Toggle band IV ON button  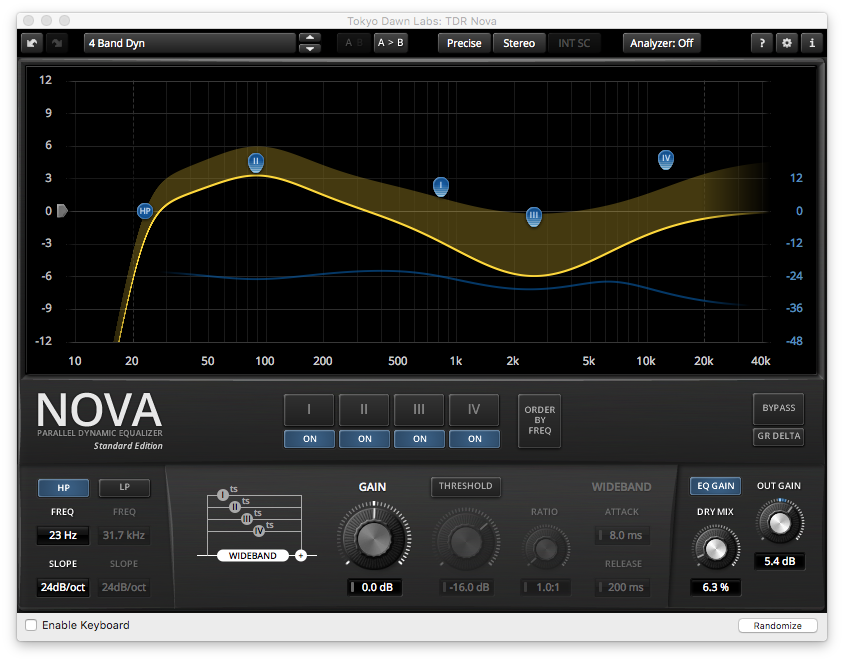(474, 439)
